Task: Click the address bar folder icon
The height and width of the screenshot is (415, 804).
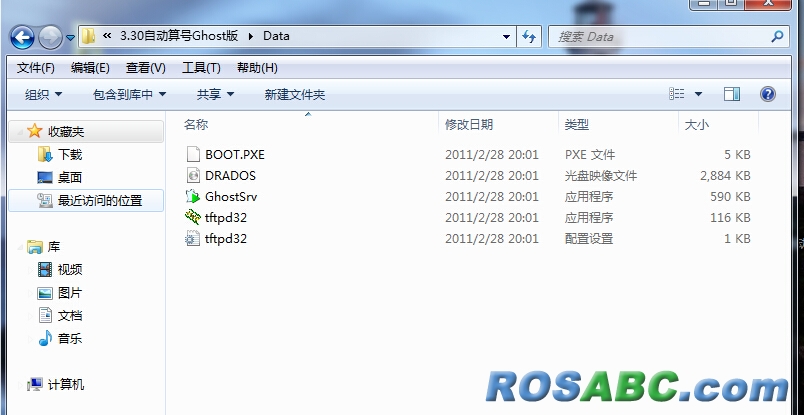Action: [x=89, y=36]
